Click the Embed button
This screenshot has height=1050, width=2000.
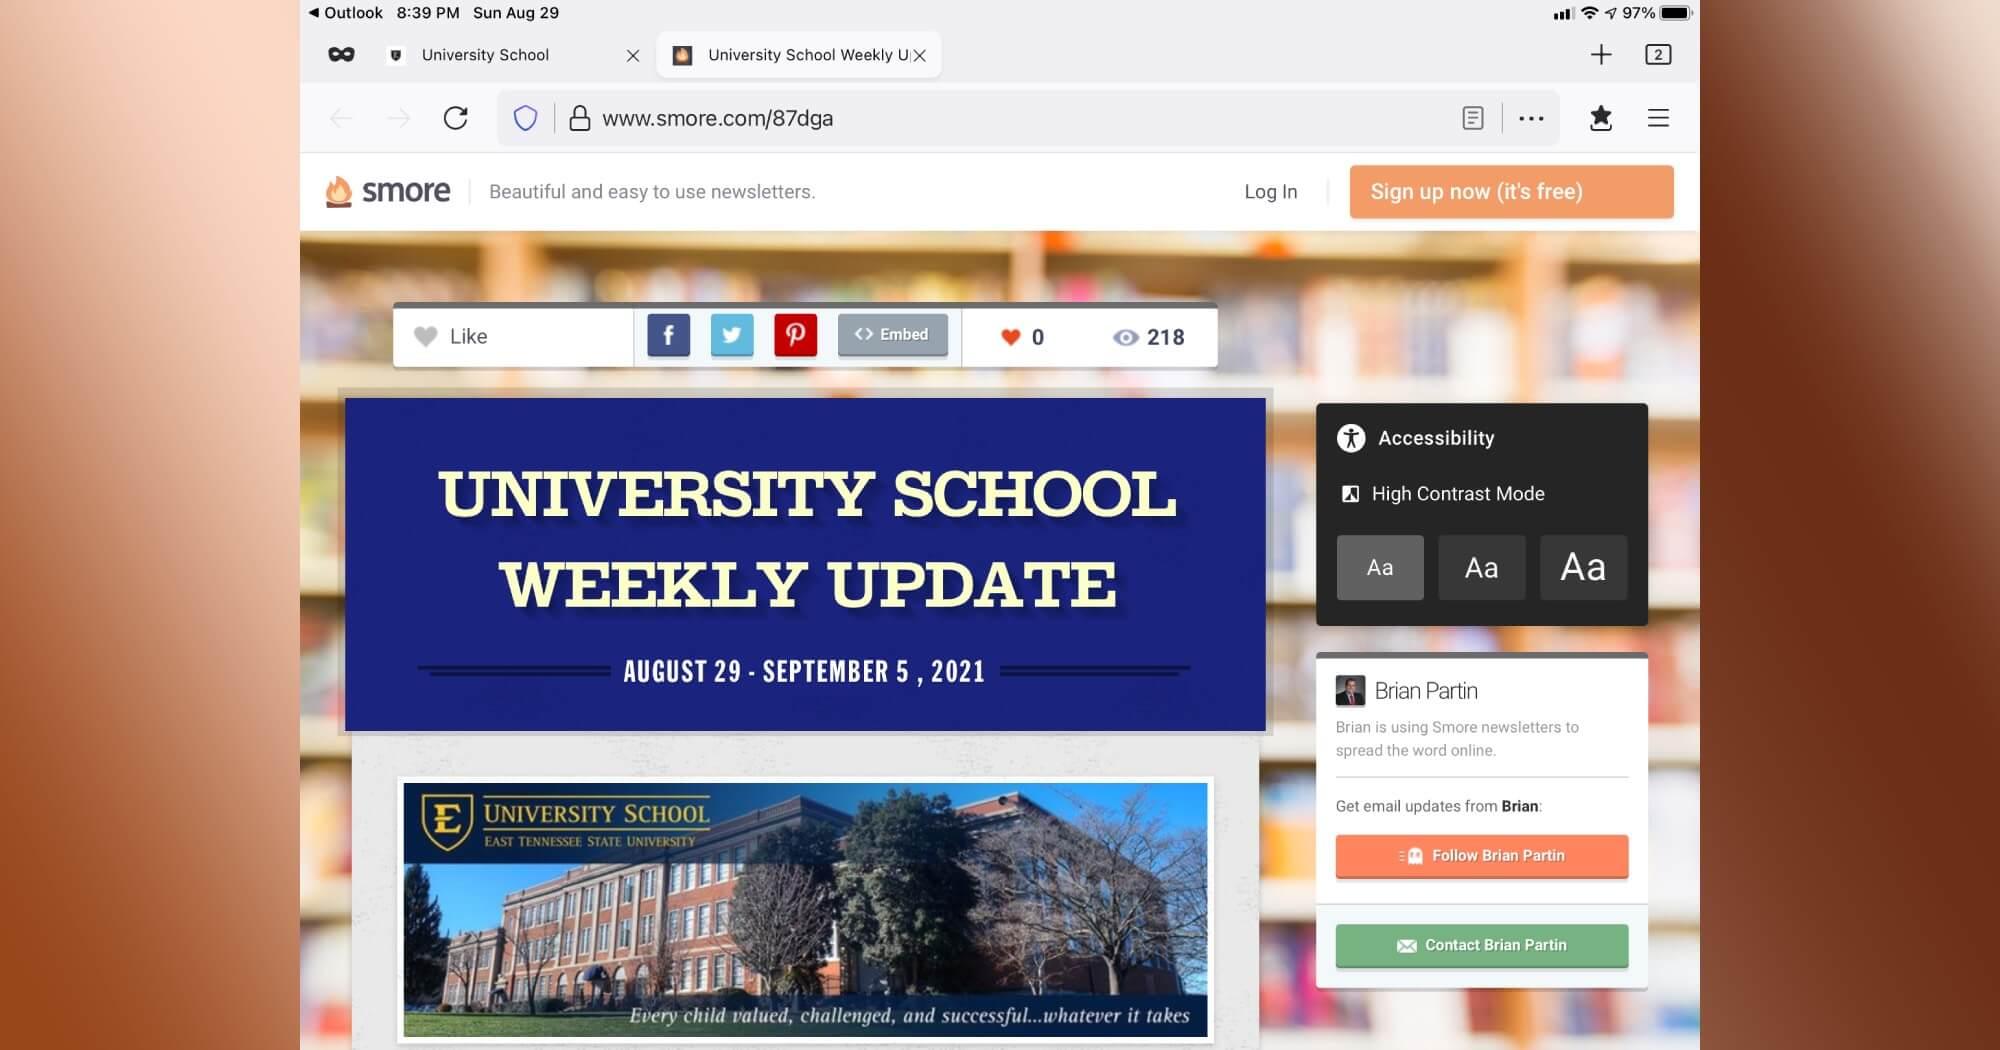point(892,335)
